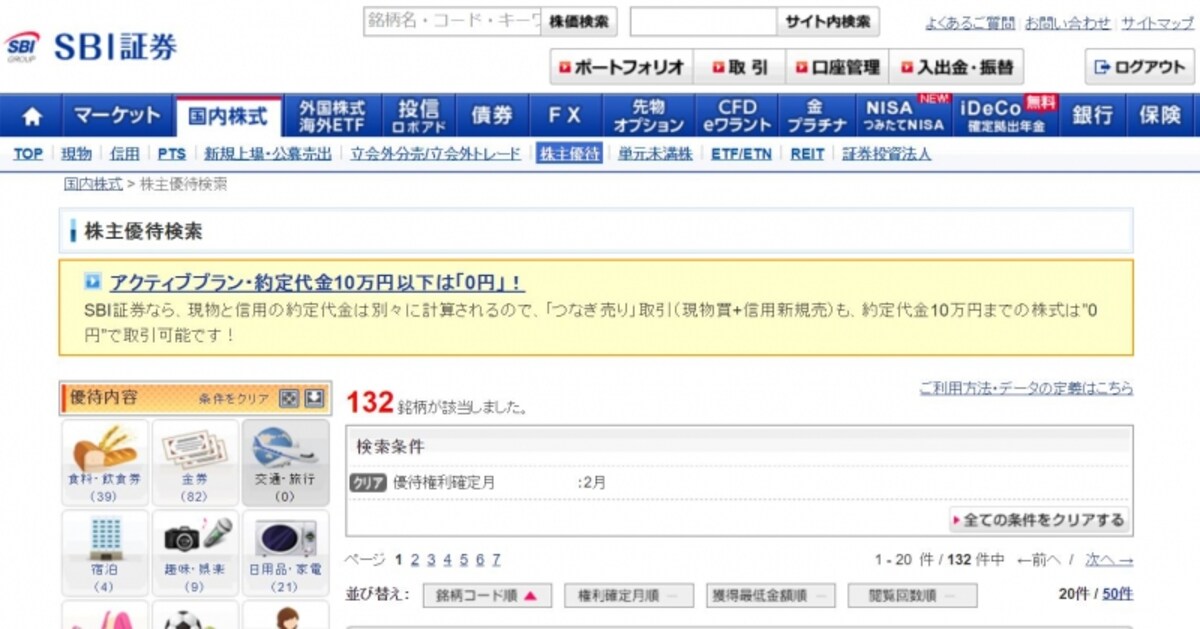Image resolution: width=1200 pixels, height=629 pixels.
Task: Click the 取引 button
Action: tap(740, 67)
